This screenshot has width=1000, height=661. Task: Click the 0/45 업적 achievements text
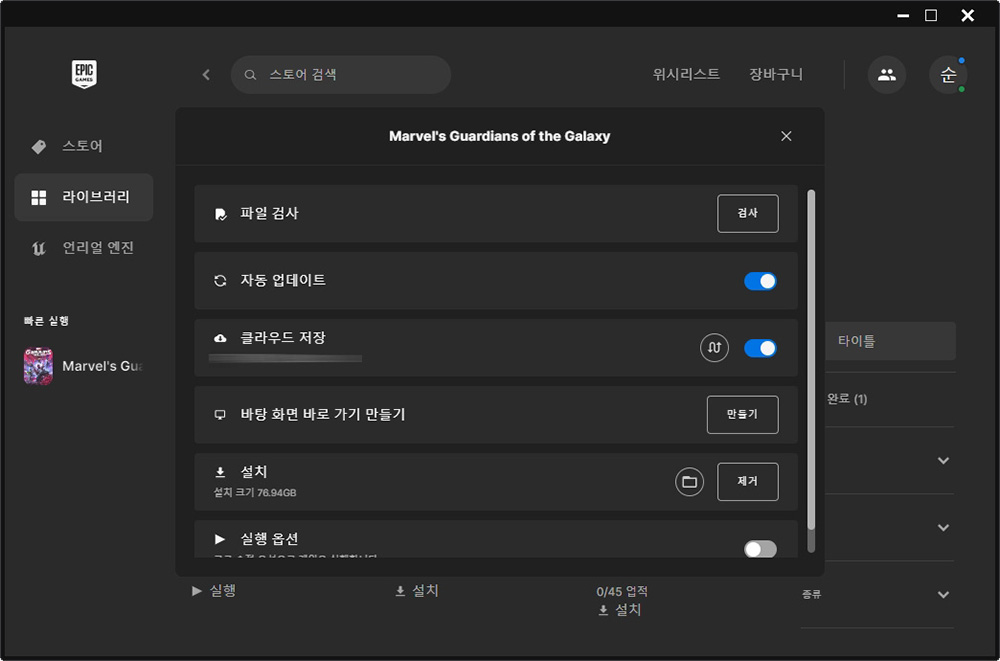point(622,591)
